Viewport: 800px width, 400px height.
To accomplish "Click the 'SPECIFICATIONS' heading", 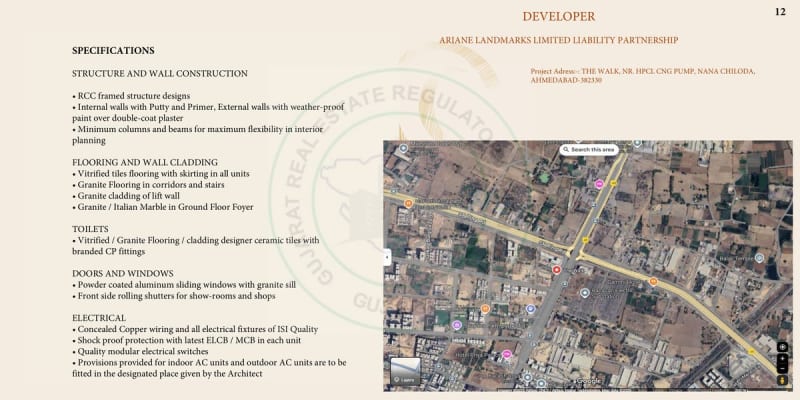I will tap(113, 51).
